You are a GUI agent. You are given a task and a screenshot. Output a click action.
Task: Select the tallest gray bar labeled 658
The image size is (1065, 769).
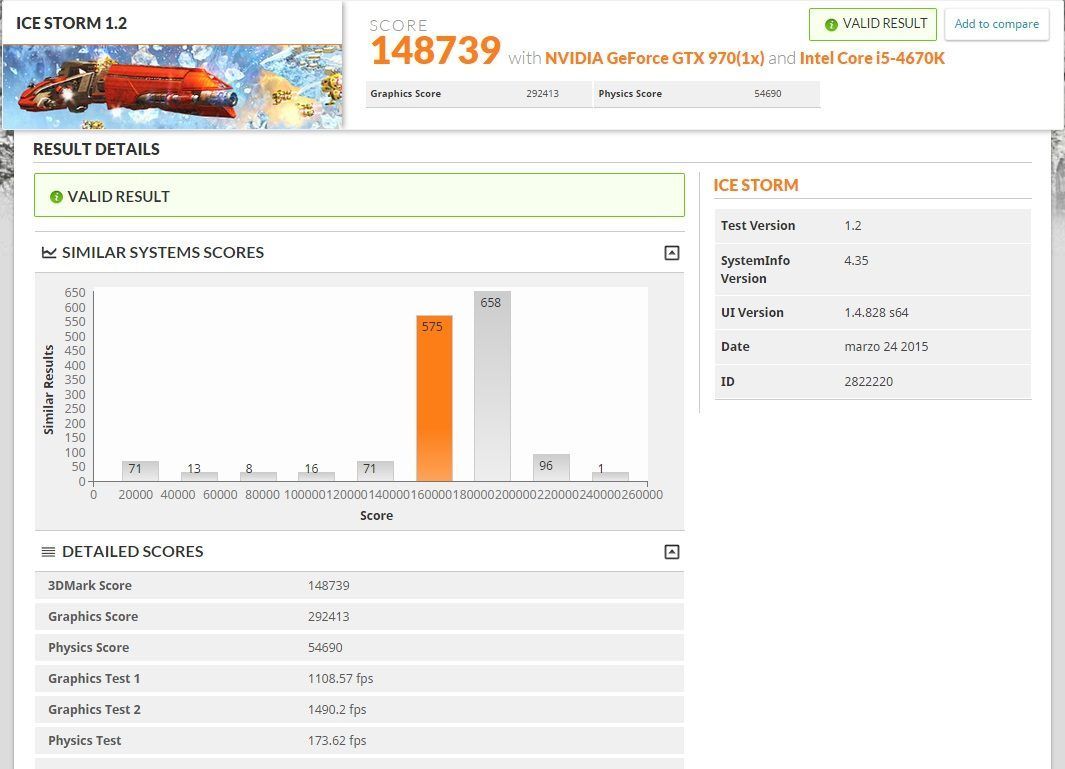pyautogui.click(x=491, y=390)
